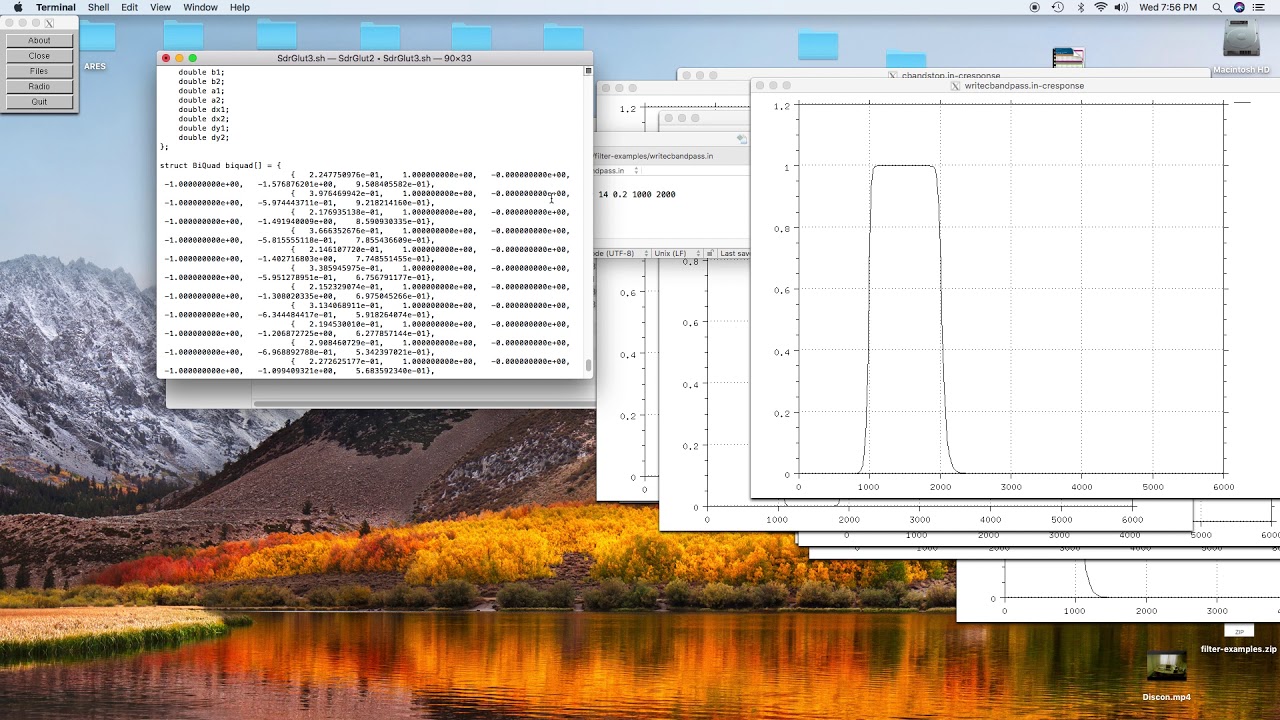Click the cbandstop.in-cresponse window title
The image size is (1280, 720).
tap(950, 75)
